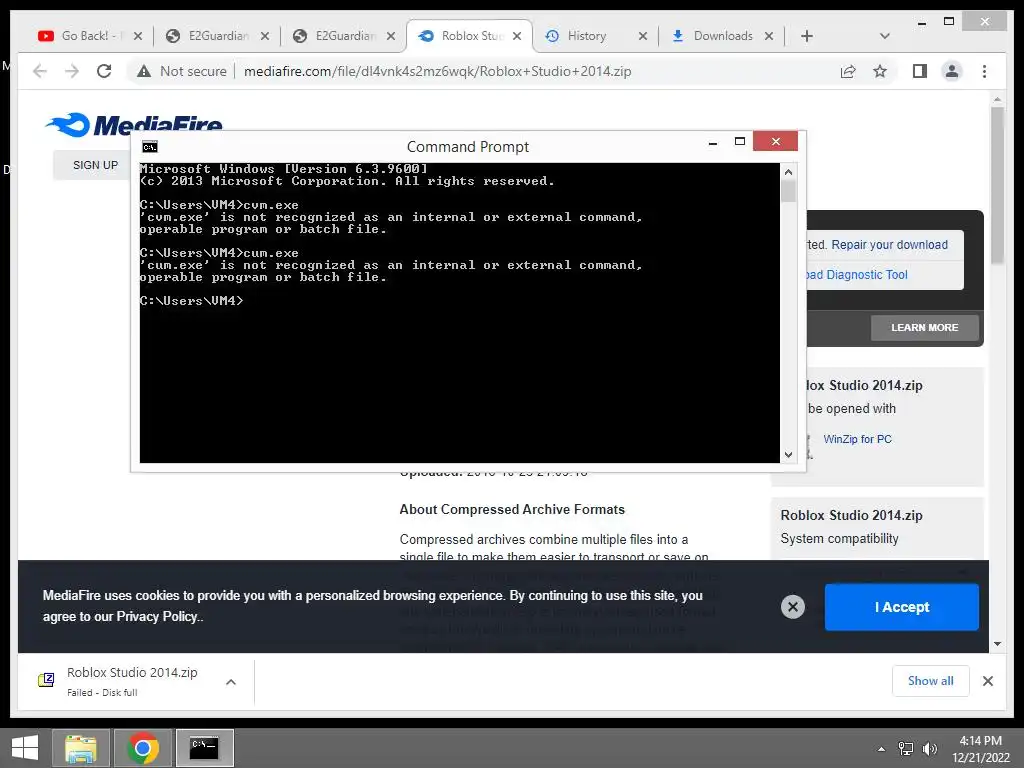Click Command Prompt scrollbar down arrow
Image resolution: width=1024 pixels, height=768 pixels.
pyautogui.click(x=788, y=455)
